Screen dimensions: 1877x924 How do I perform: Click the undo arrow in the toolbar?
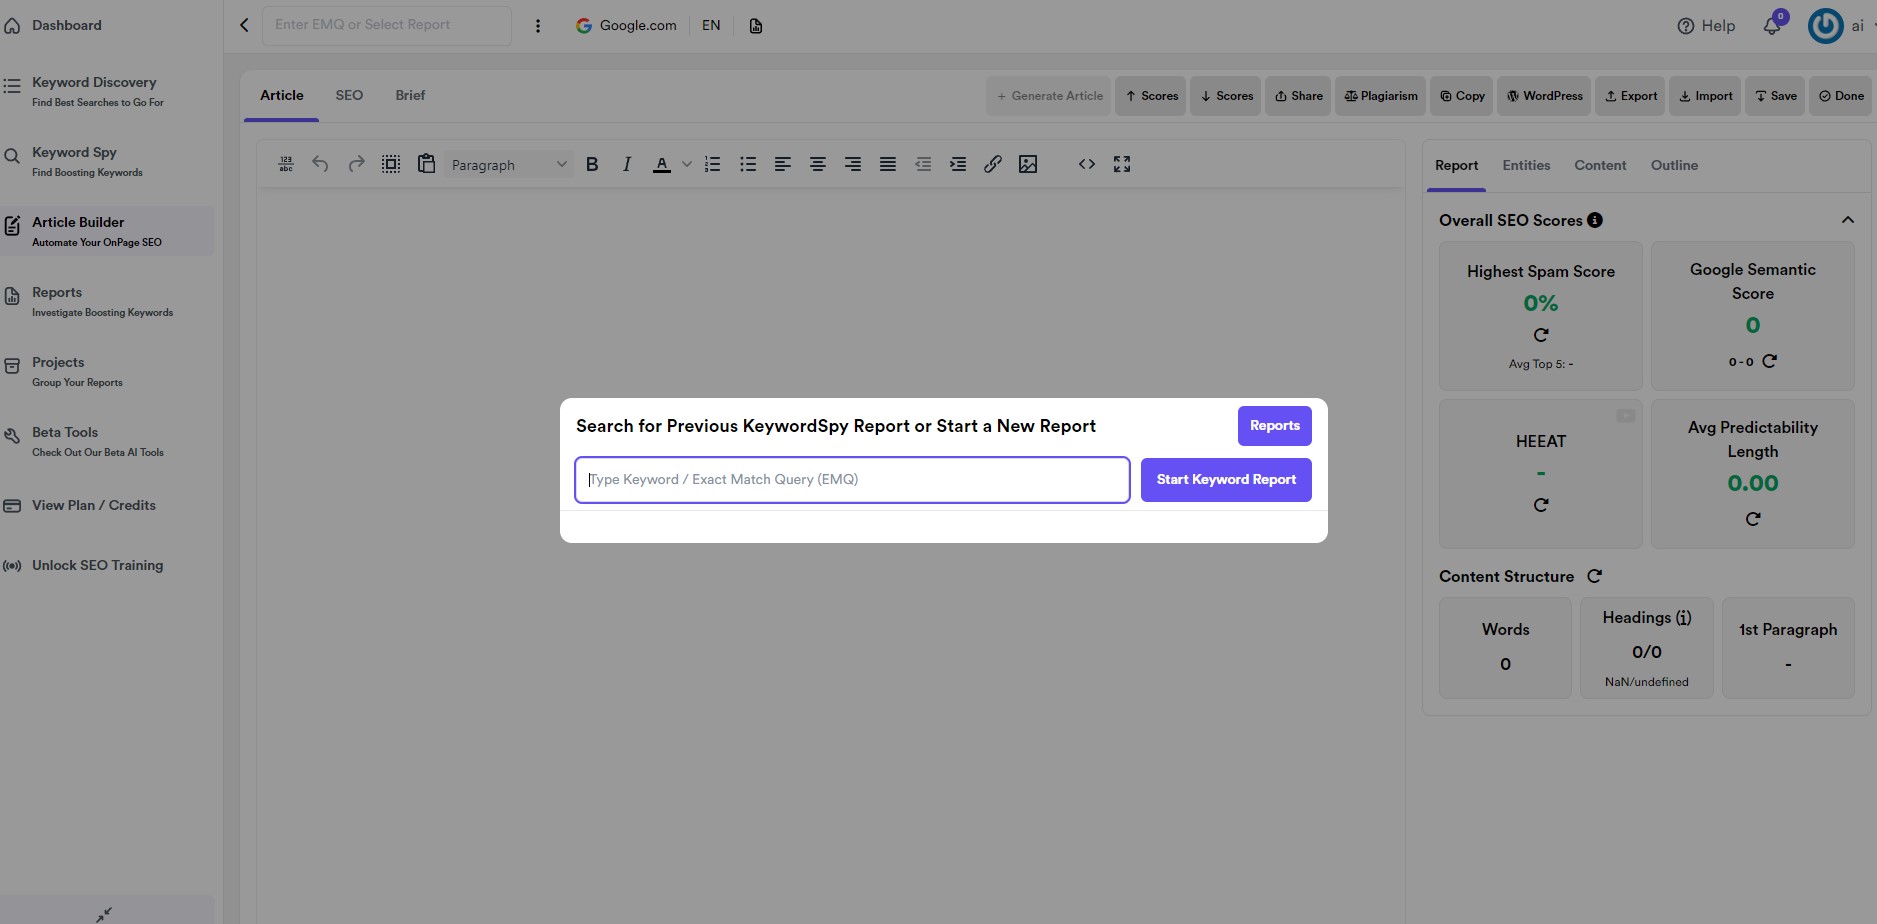click(x=320, y=164)
